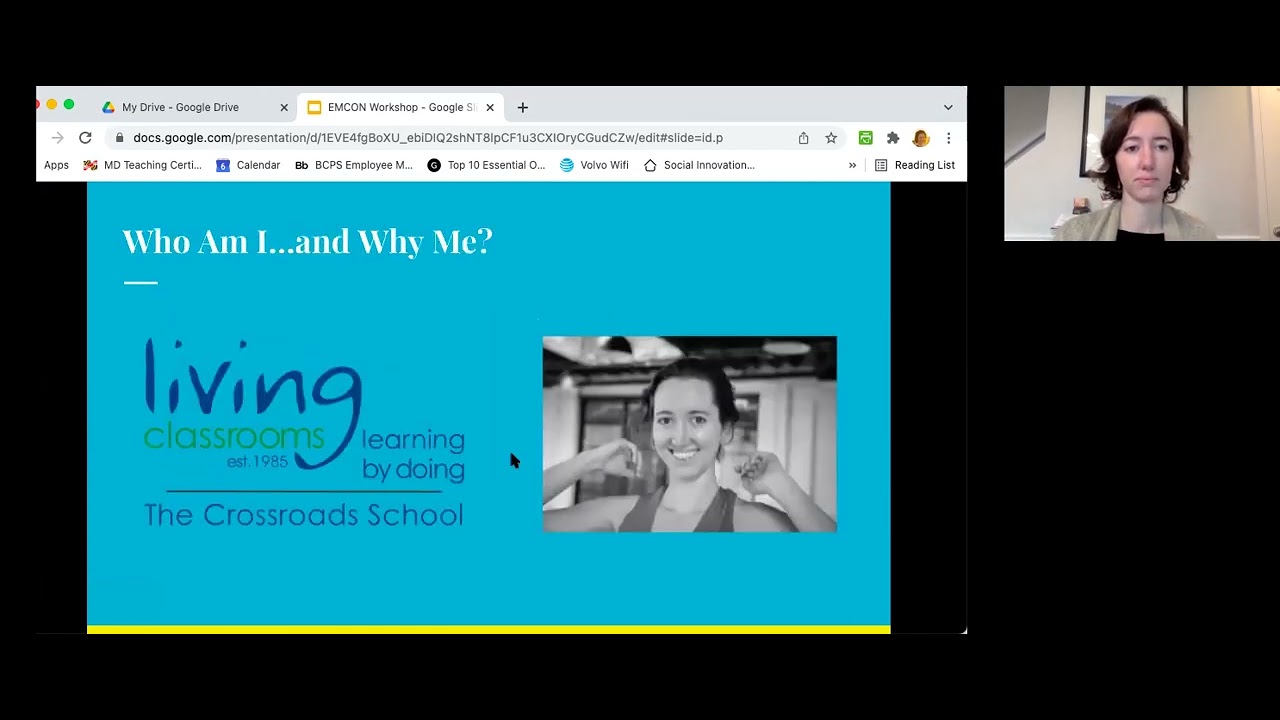Open MD Teaching Certi... bookmark
The width and height of the screenshot is (1280, 720).
[142, 165]
